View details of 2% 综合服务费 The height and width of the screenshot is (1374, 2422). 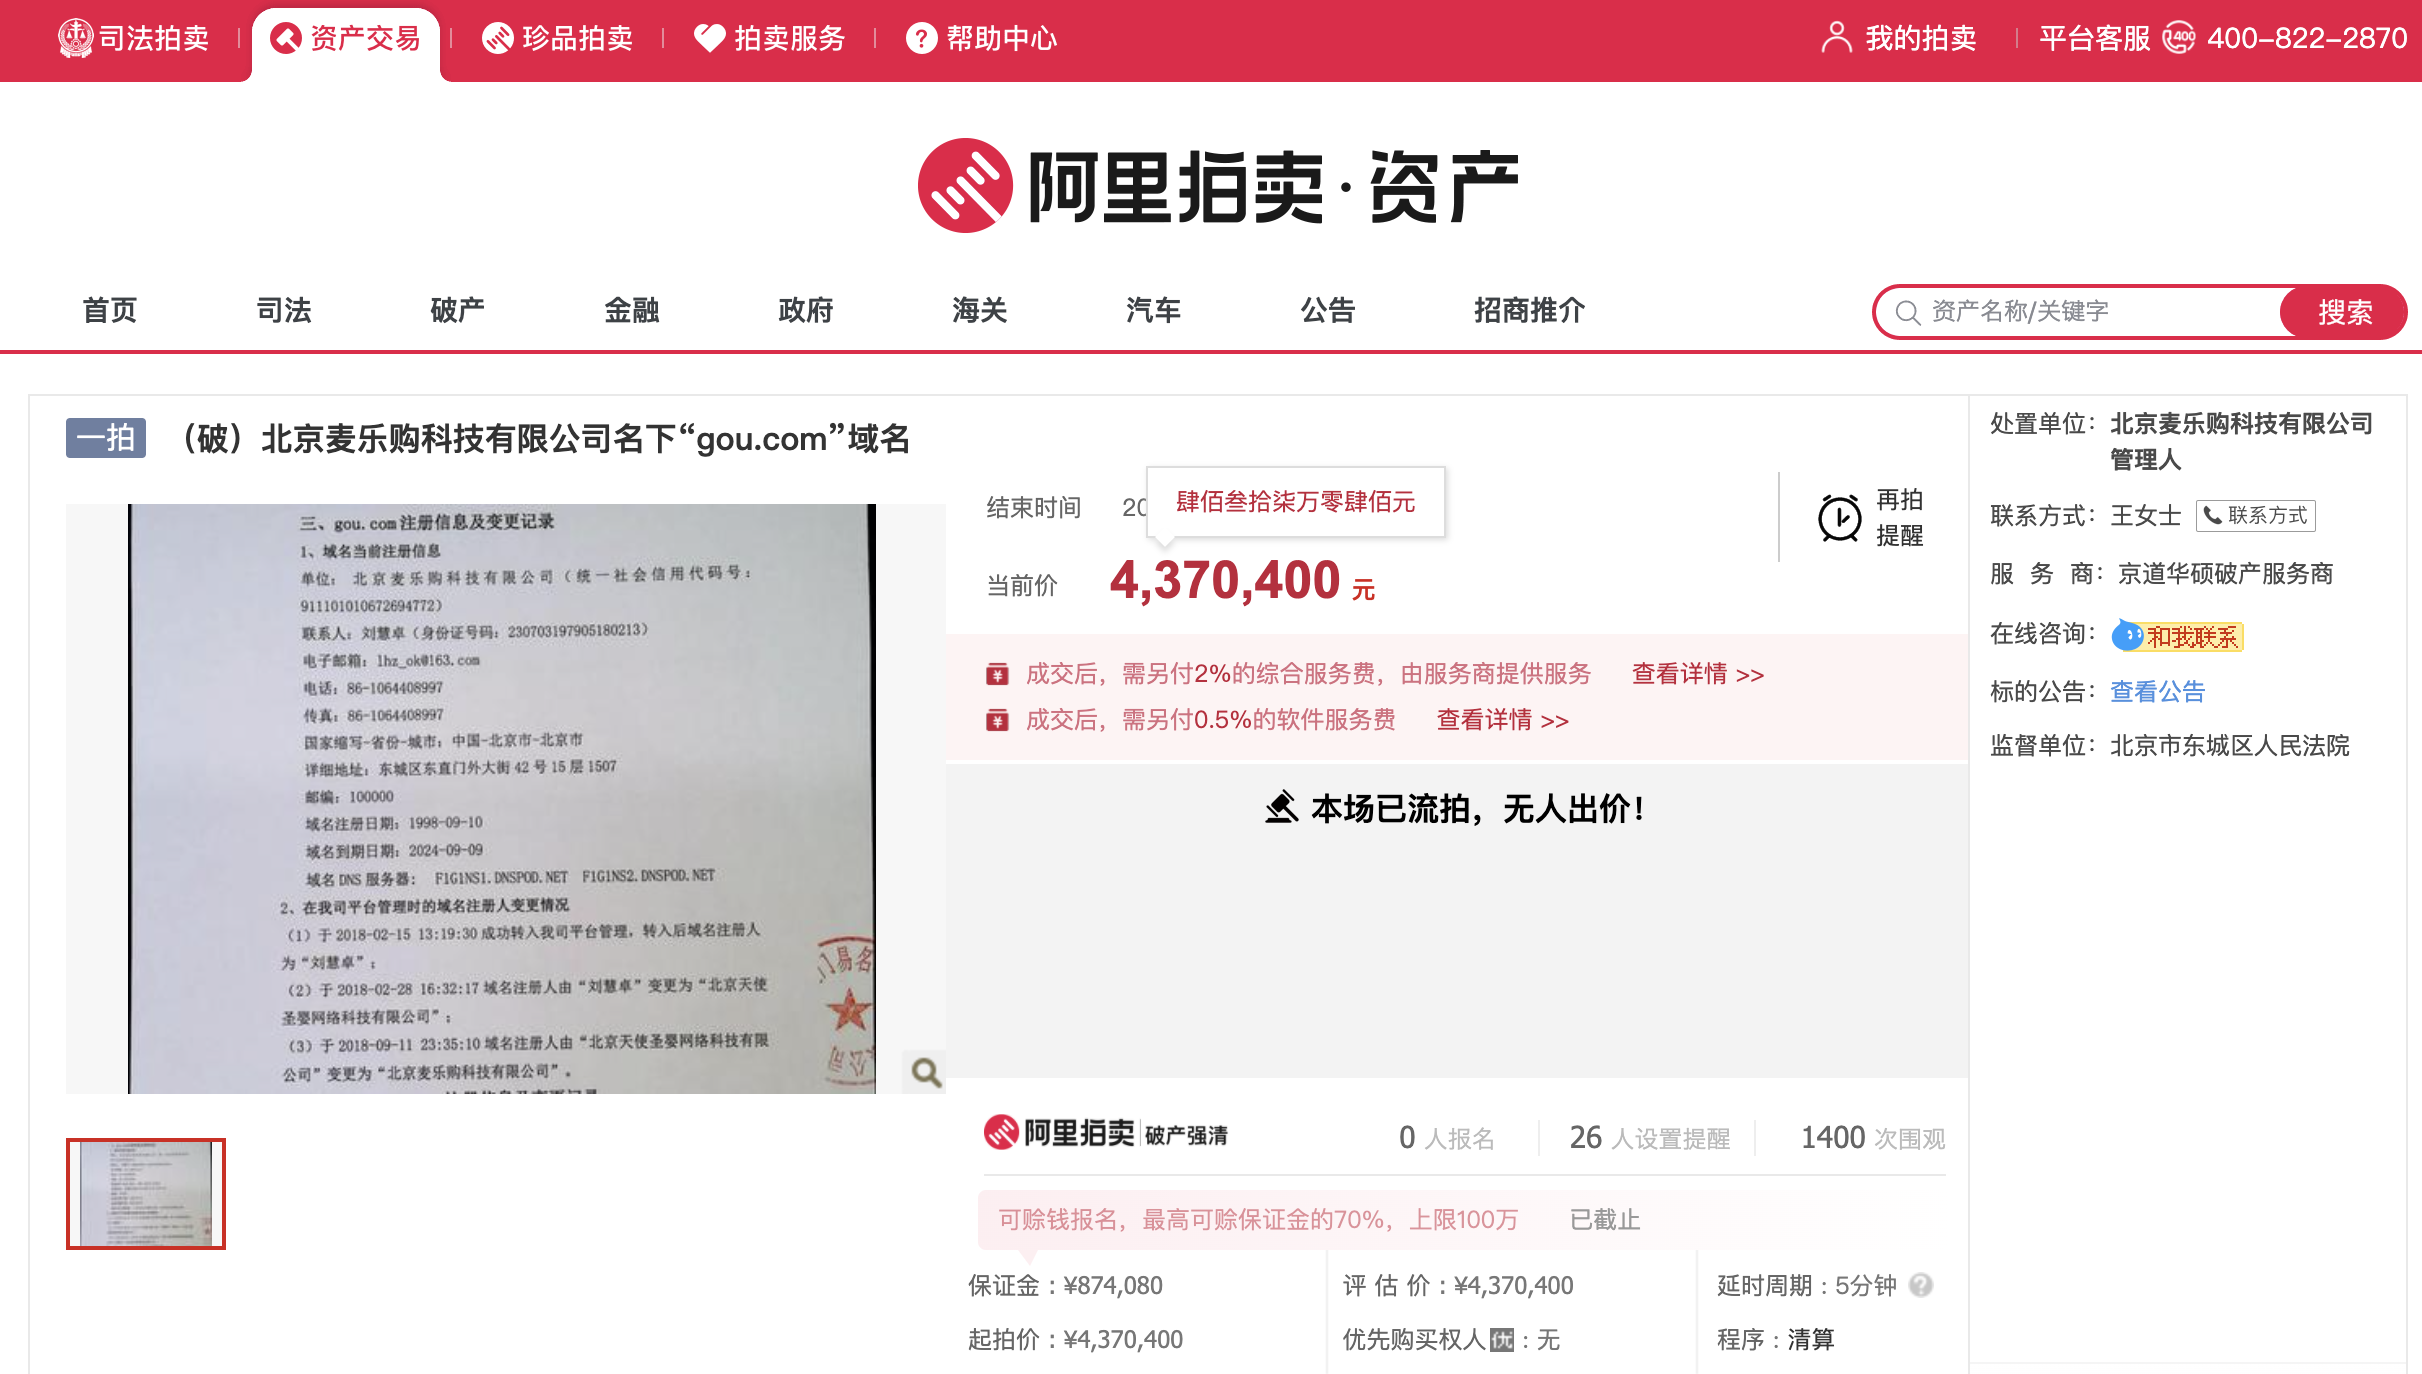point(1697,674)
